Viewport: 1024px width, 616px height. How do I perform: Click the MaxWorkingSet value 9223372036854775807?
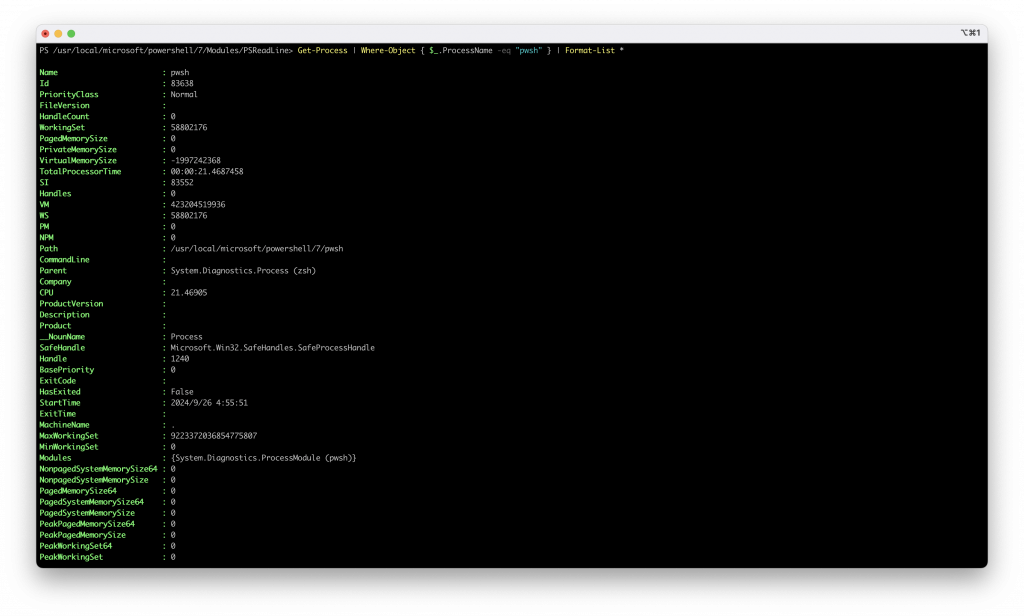click(x=214, y=436)
